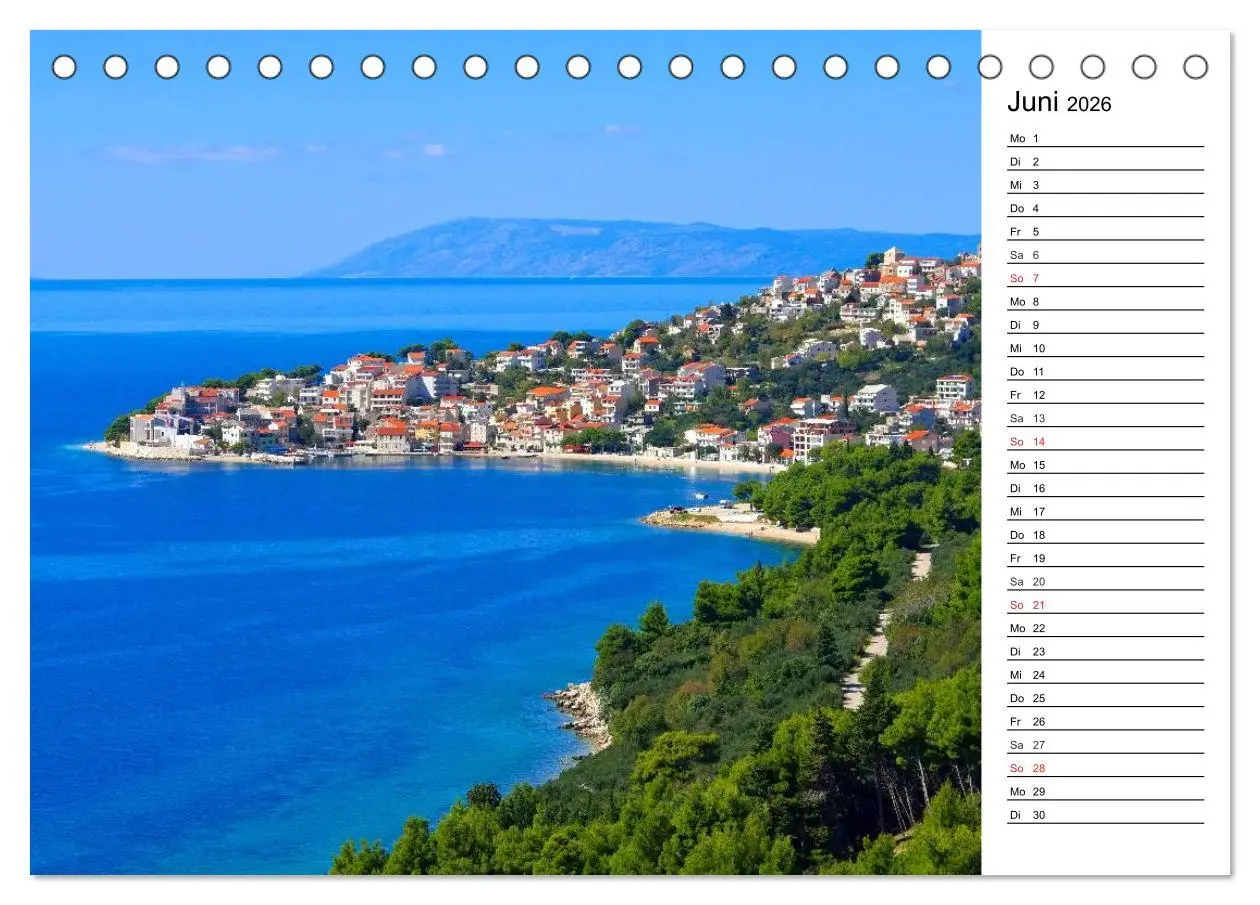Select the row 'Sa 27'
The height and width of the screenshot is (905, 1260).
coord(1105,745)
